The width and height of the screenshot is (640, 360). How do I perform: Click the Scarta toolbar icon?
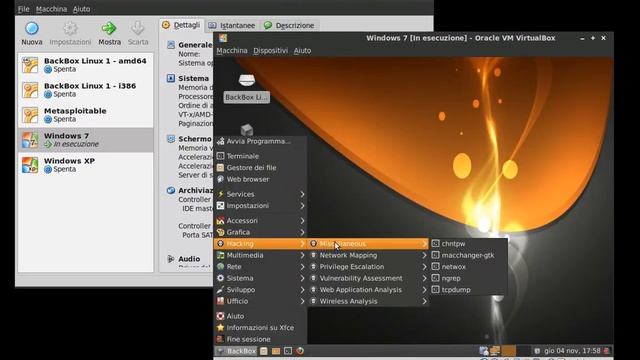click(138, 29)
